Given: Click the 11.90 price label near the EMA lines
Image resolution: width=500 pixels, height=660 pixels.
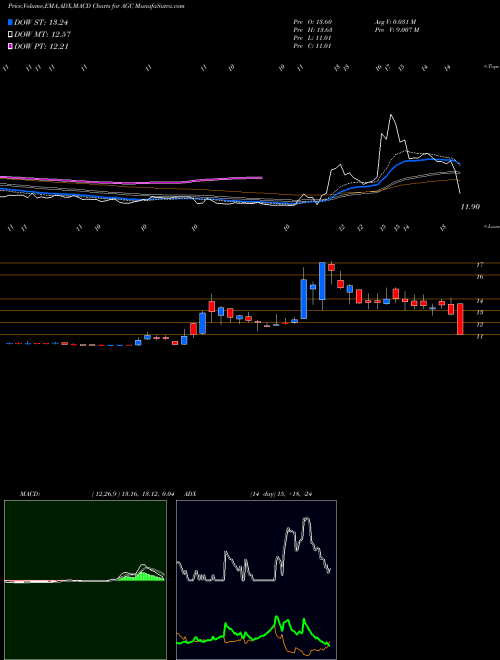Looking at the screenshot, I should tap(470, 207).
